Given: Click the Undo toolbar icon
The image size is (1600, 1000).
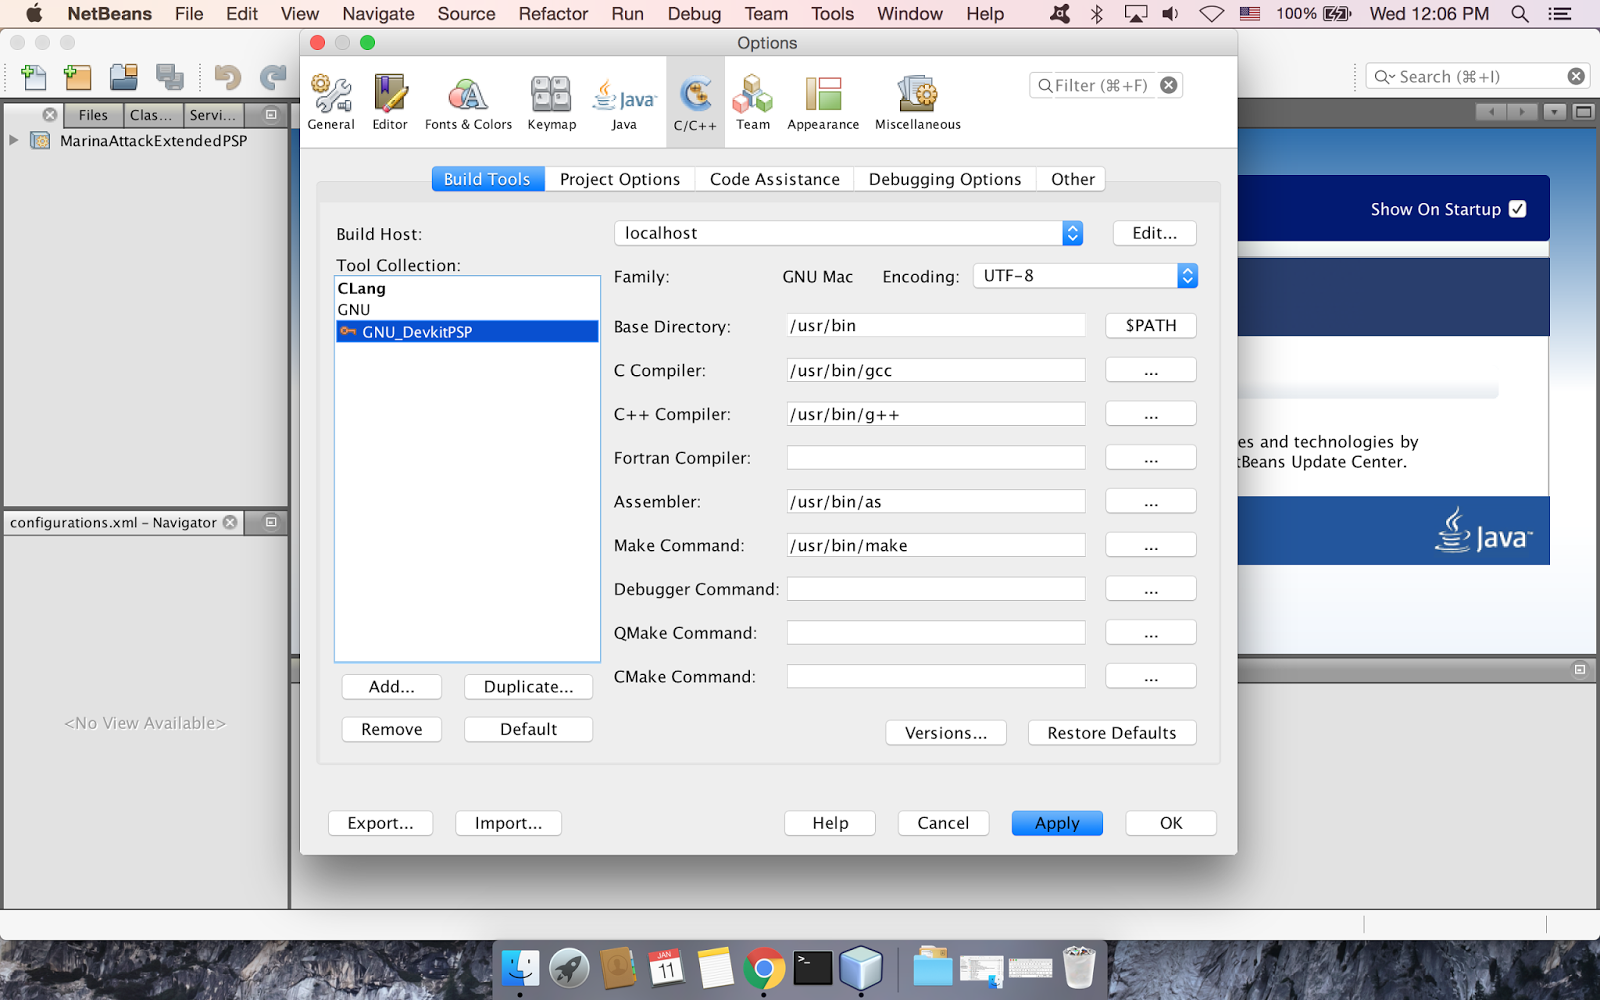Looking at the screenshot, I should click(x=228, y=77).
